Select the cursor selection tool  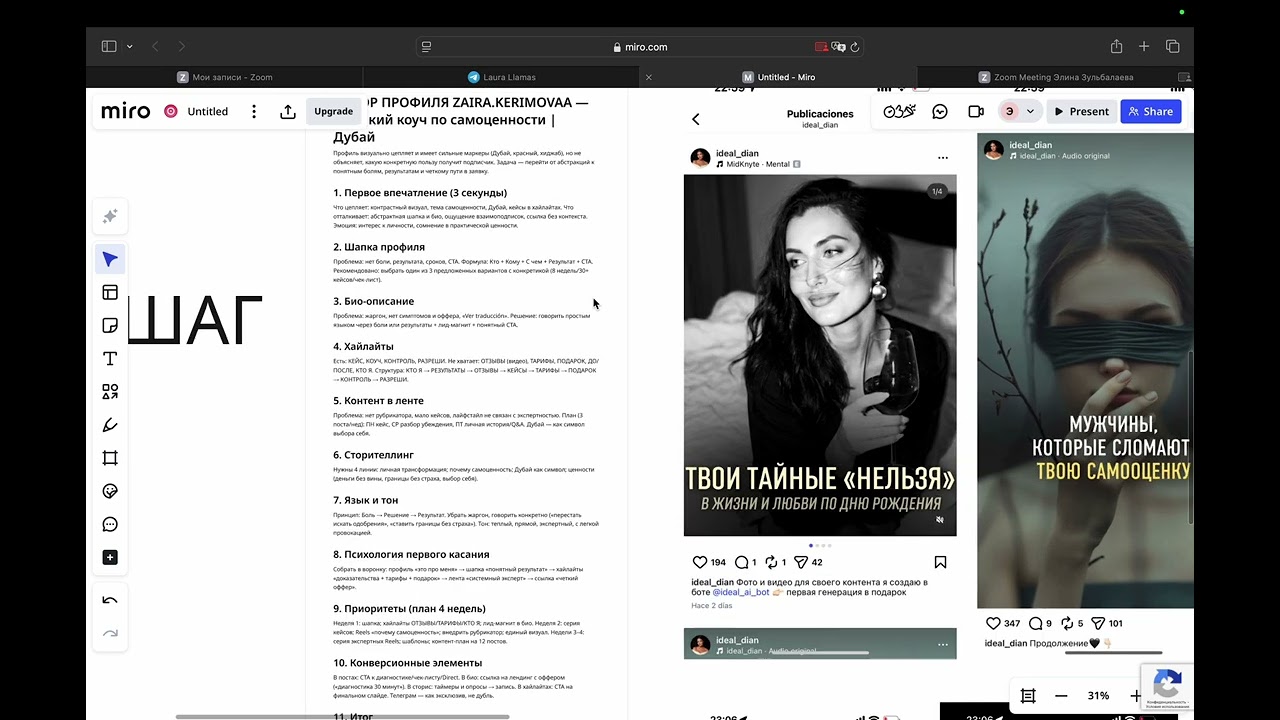point(110,260)
